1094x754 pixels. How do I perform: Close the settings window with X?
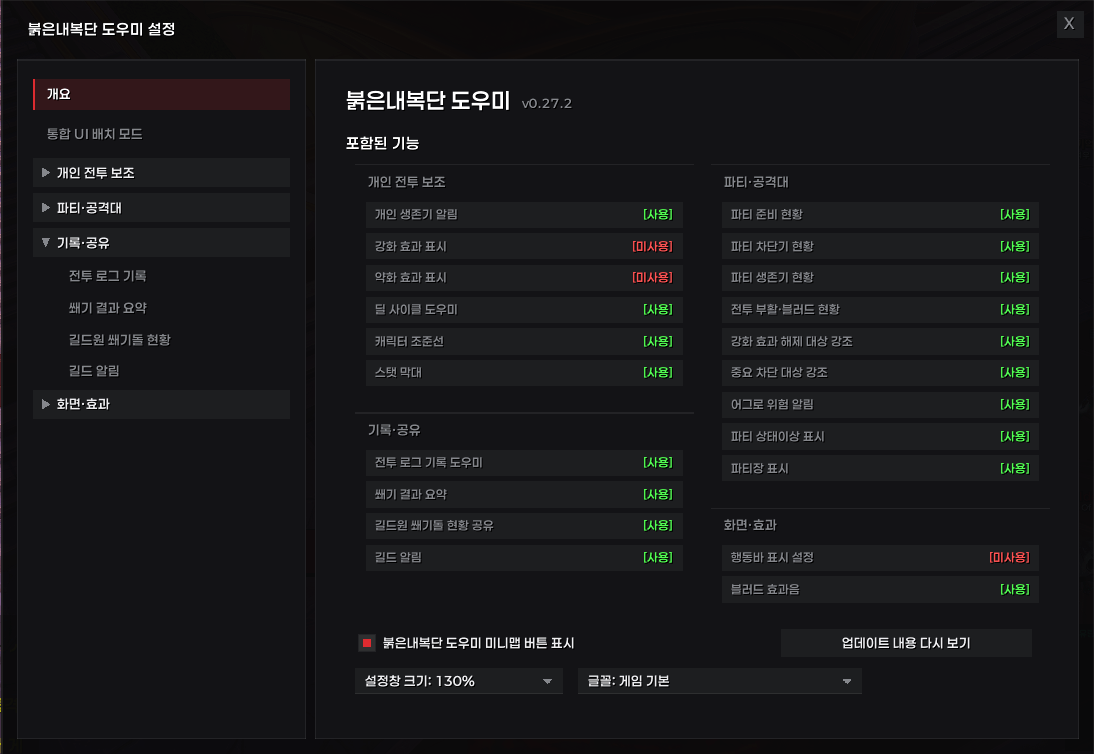[x=1069, y=24]
